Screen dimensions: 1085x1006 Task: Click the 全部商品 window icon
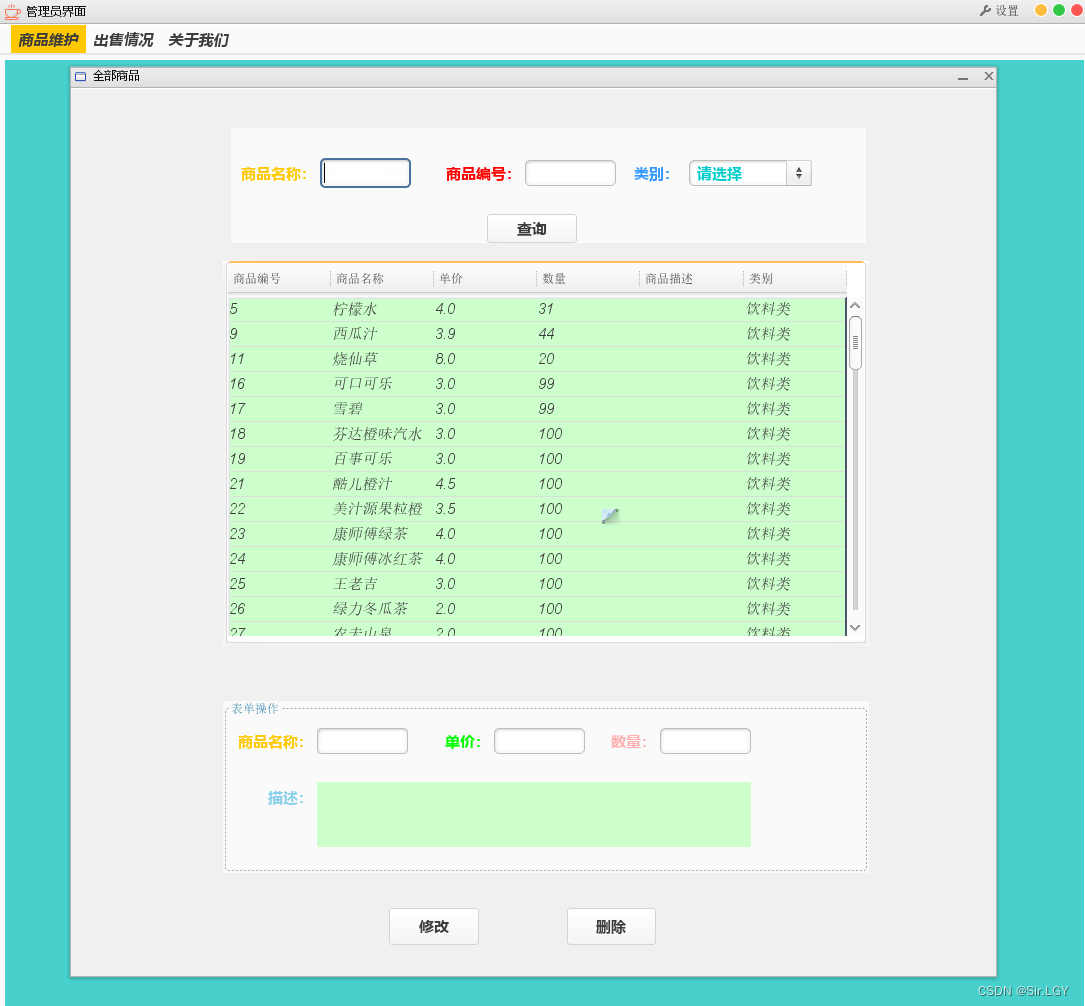click(81, 76)
